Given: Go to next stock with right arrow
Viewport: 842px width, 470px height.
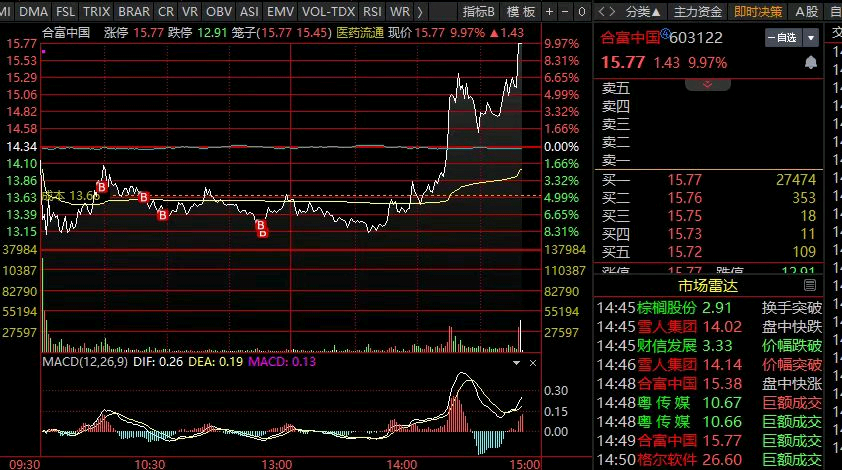Looking at the screenshot, I should click(x=612, y=11).
